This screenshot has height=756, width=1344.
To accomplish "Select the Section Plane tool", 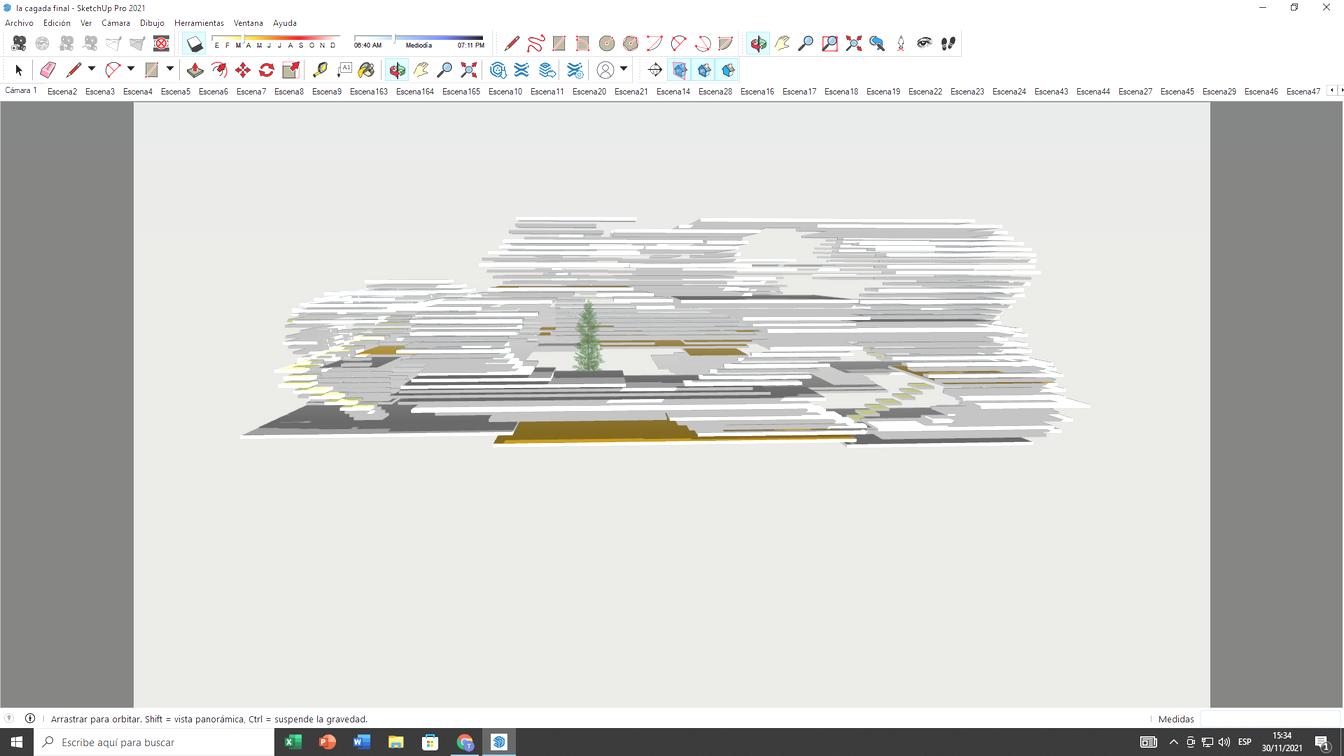I will (655, 70).
